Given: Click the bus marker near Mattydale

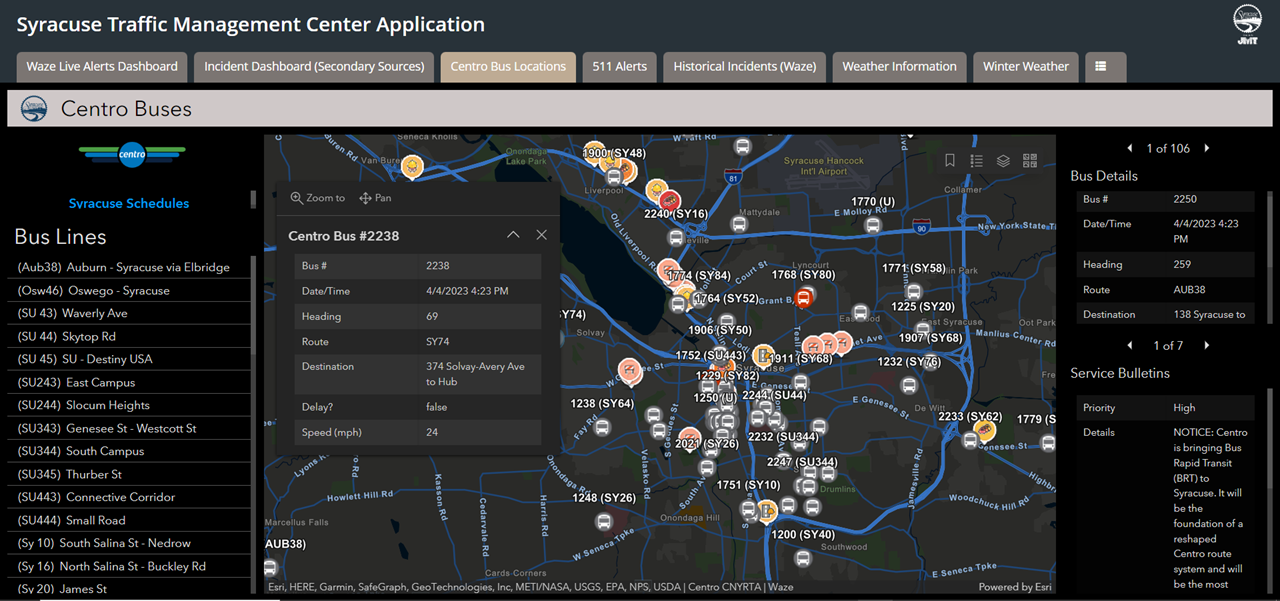Looking at the screenshot, I should (x=737, y=225).
